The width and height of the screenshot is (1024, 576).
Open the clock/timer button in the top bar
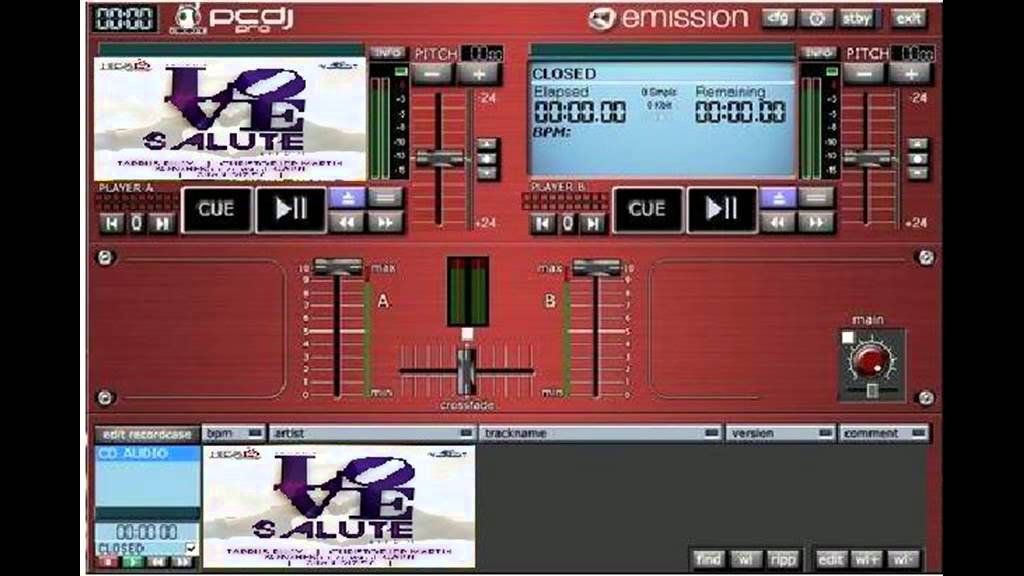click(816, 18)
